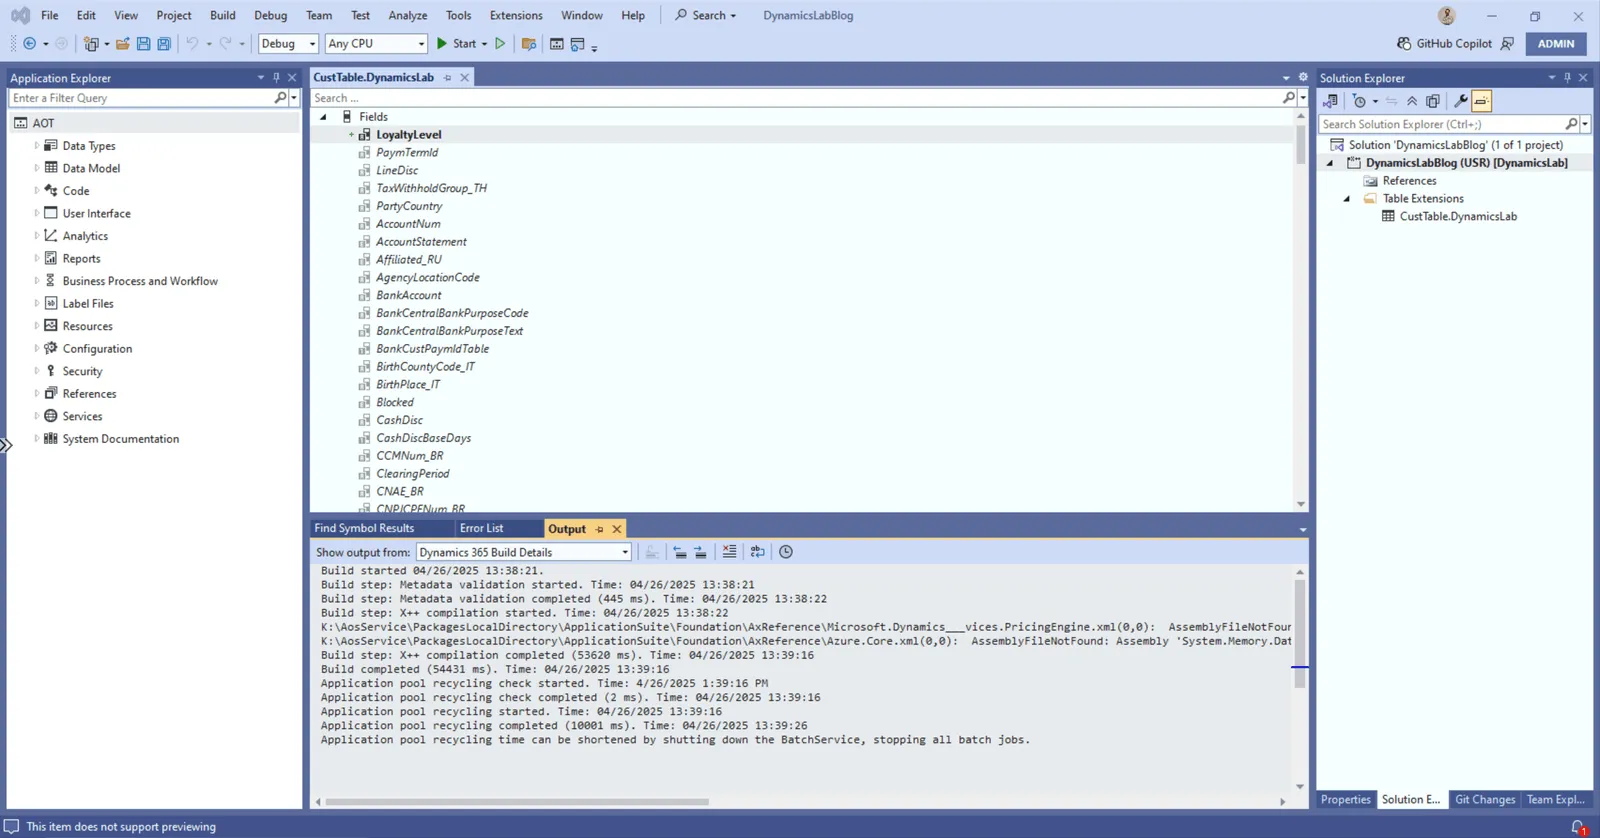This screenshot has height=838, width=1600.
Task: Open the Start button dropdown arrow
Action: click(x=484, y=44)
